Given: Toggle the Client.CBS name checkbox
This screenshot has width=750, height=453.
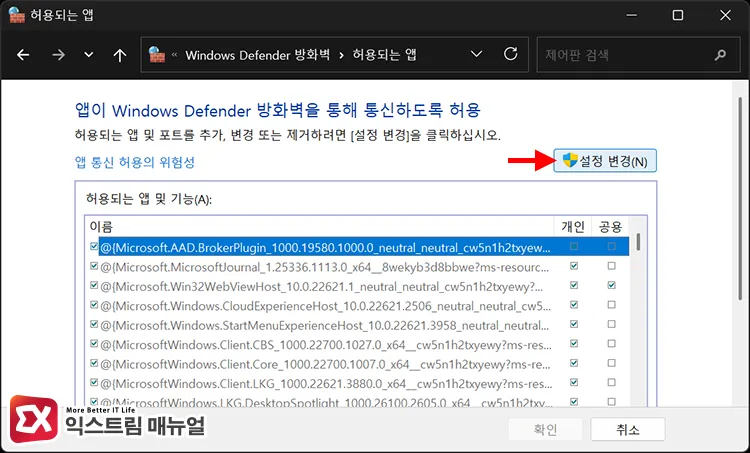Looking at the screenshot, I should 94,344.
